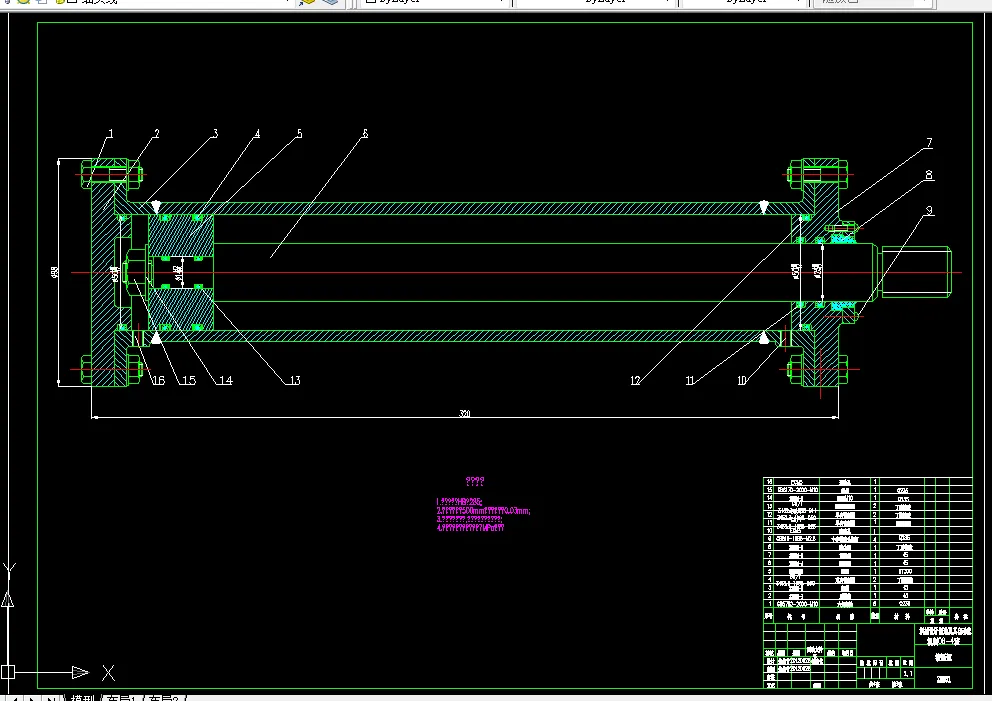The width and height of the screenshot is (992, 701).
Task: Select part callout number 12
Action: coord(635,380)
